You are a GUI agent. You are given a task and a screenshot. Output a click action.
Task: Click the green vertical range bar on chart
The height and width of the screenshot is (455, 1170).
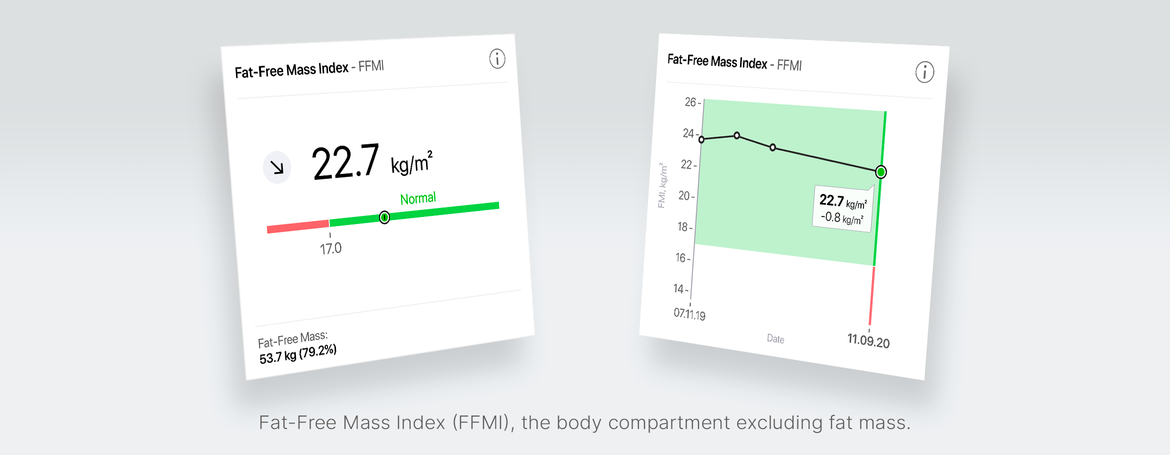[879, 189]
